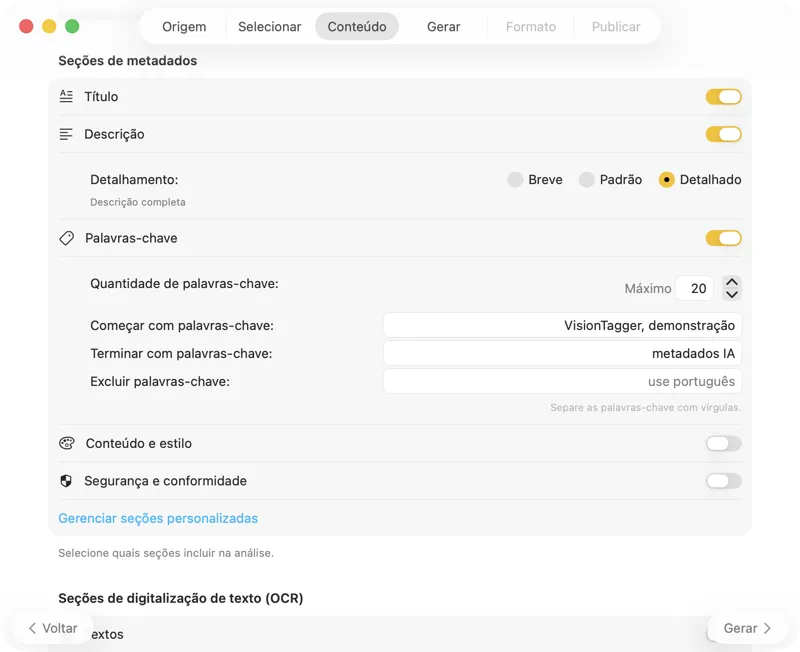Click the Descrição lines icon

pyautogui.click(x=66, y=134)
